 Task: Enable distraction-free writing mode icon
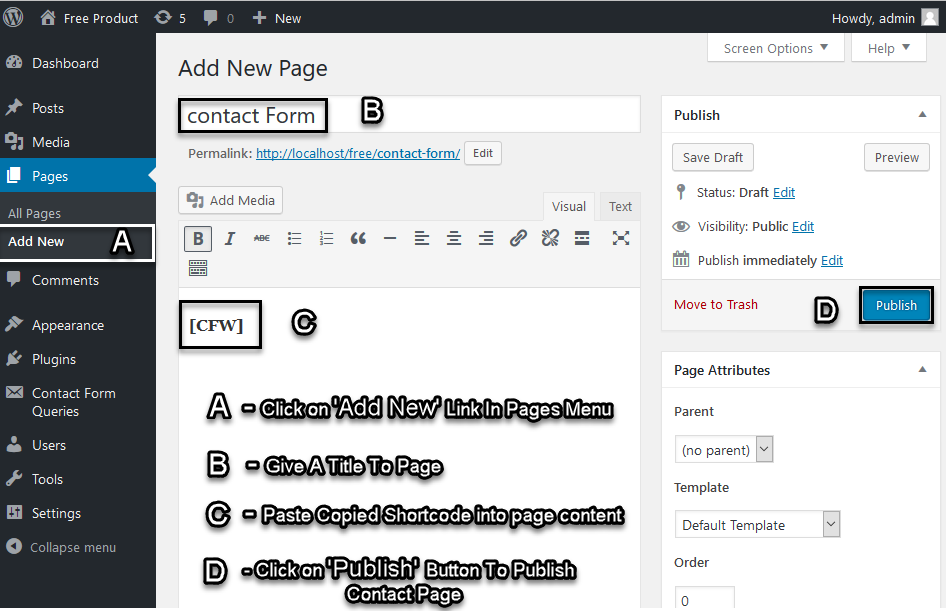(621, 238)
